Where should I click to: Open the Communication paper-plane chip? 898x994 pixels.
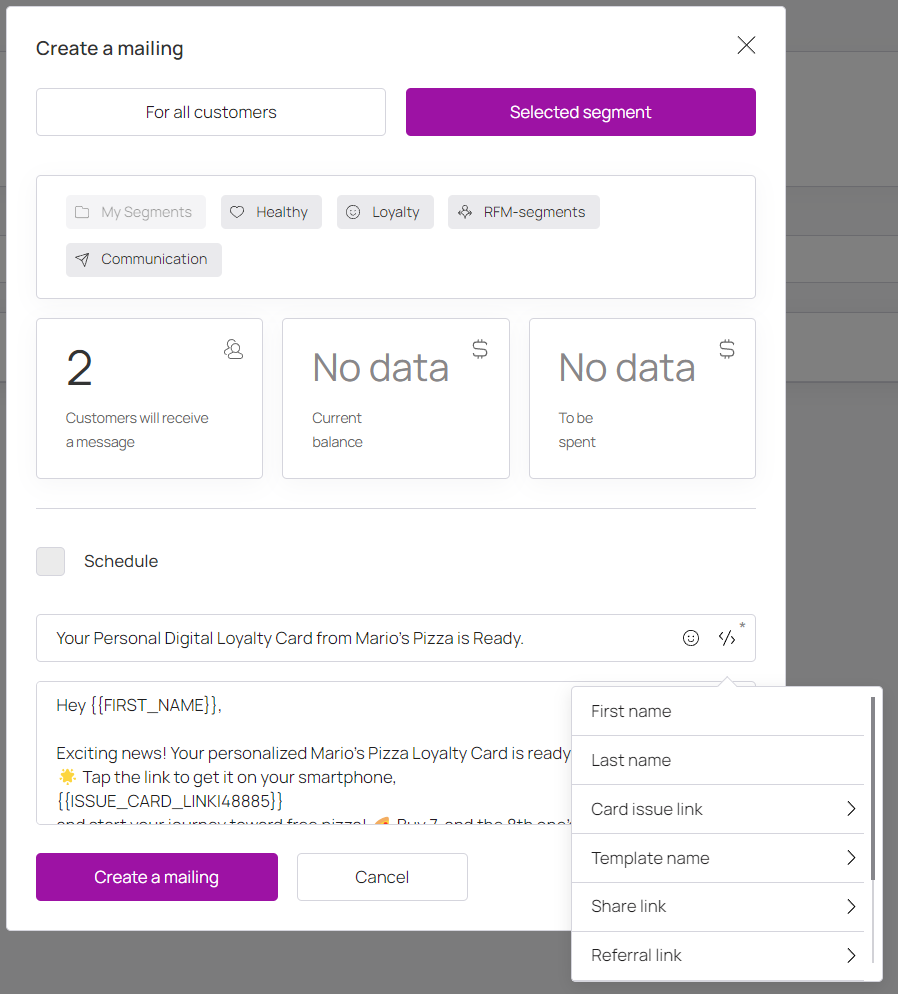pos(144,259)
